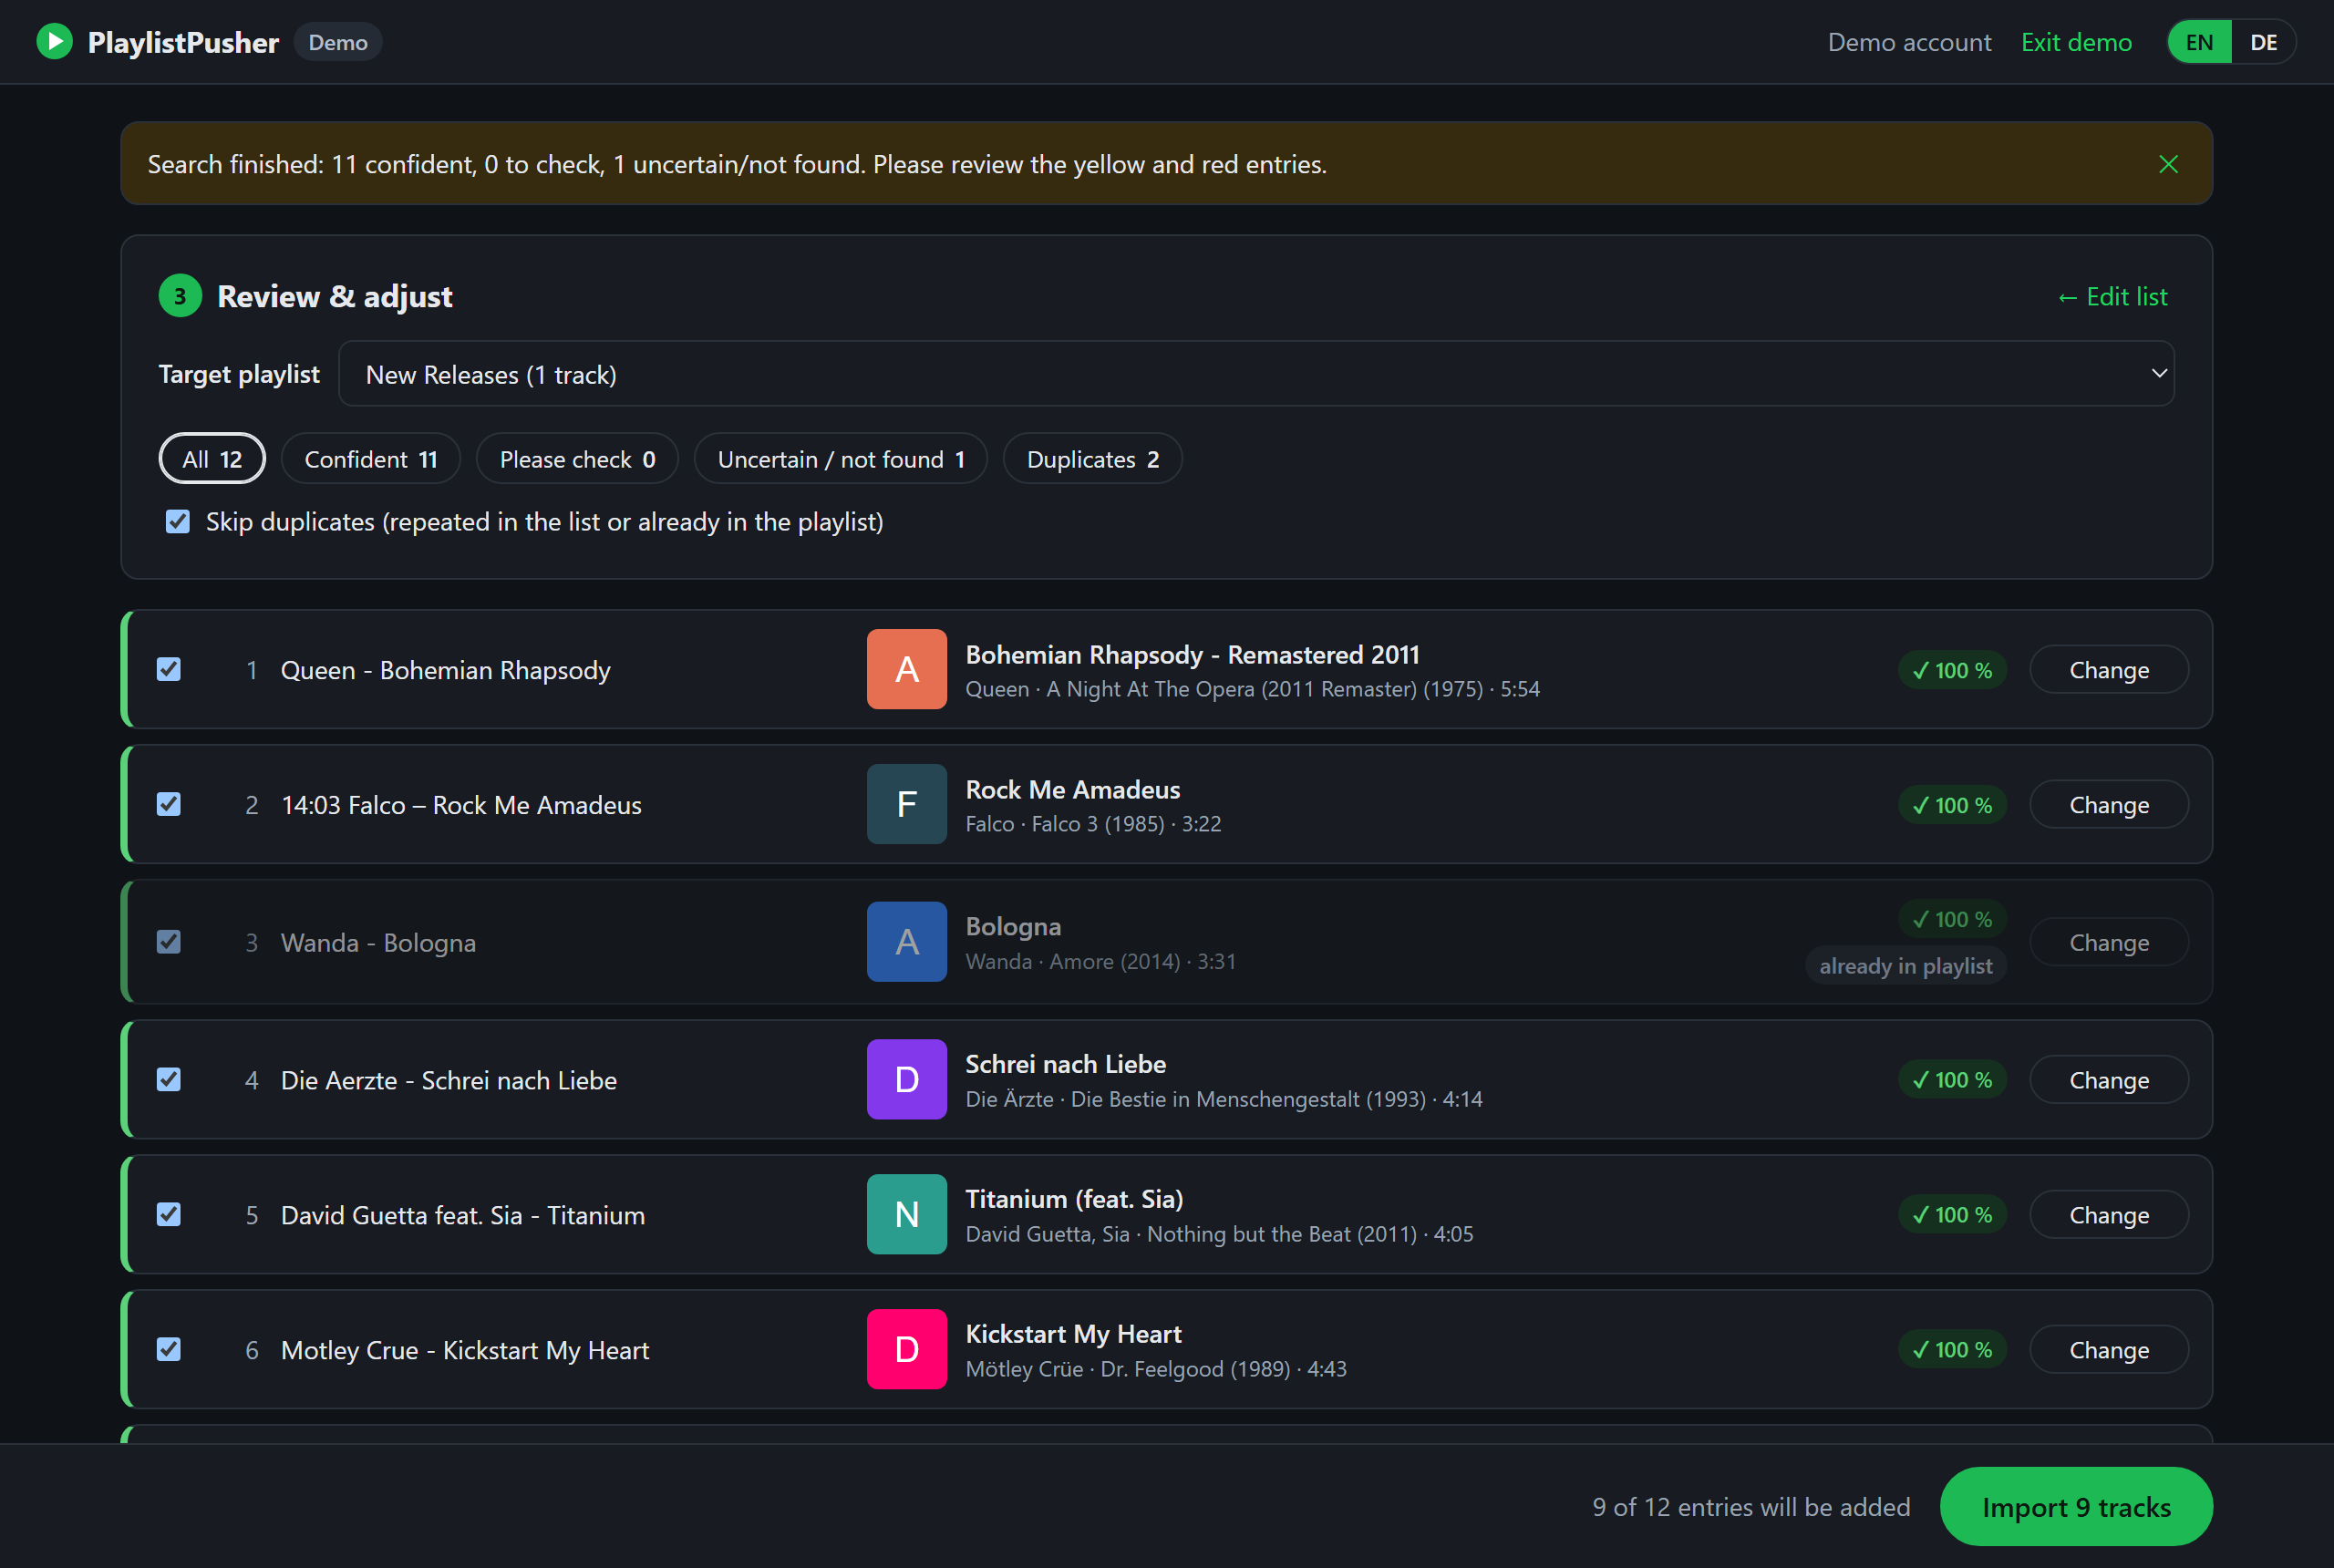Click "14:03 Falco – Rock Me Amadeus" text
This screenshot has height=1568, width=2334.
point(461,804)
